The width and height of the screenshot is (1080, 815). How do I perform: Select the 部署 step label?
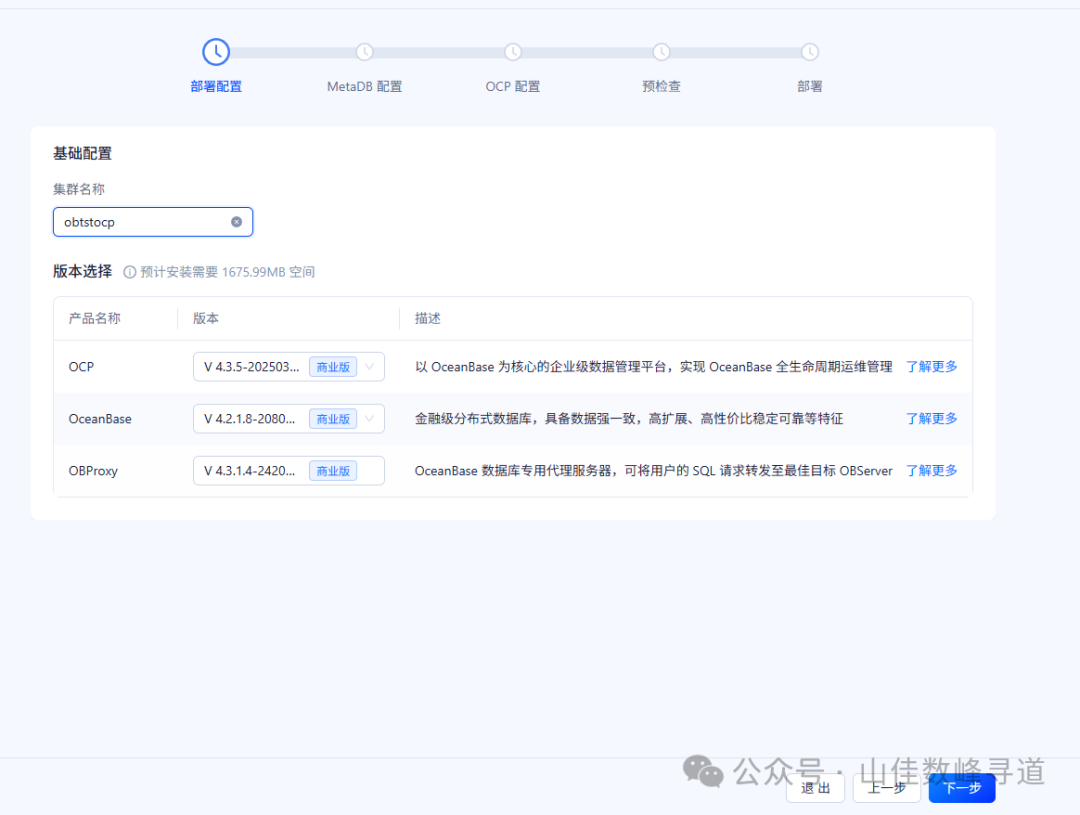tap(810, 86)
